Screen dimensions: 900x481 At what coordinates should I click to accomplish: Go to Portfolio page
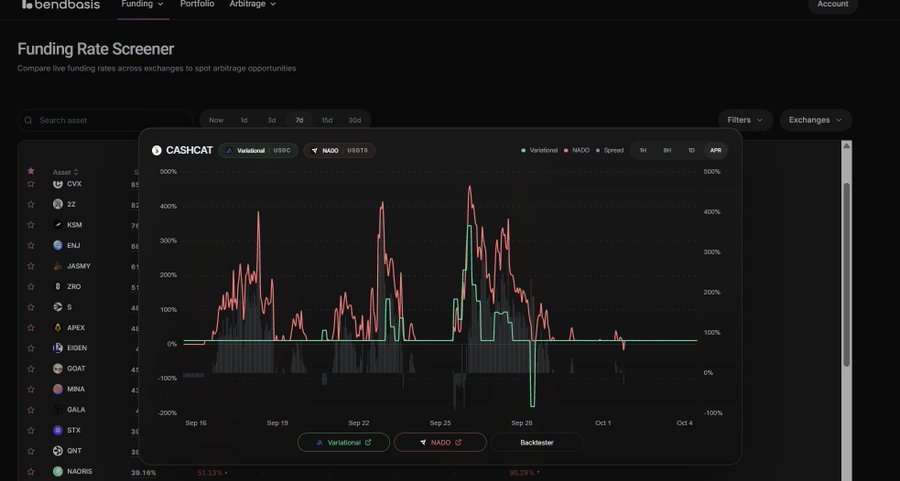pos(197,4)
